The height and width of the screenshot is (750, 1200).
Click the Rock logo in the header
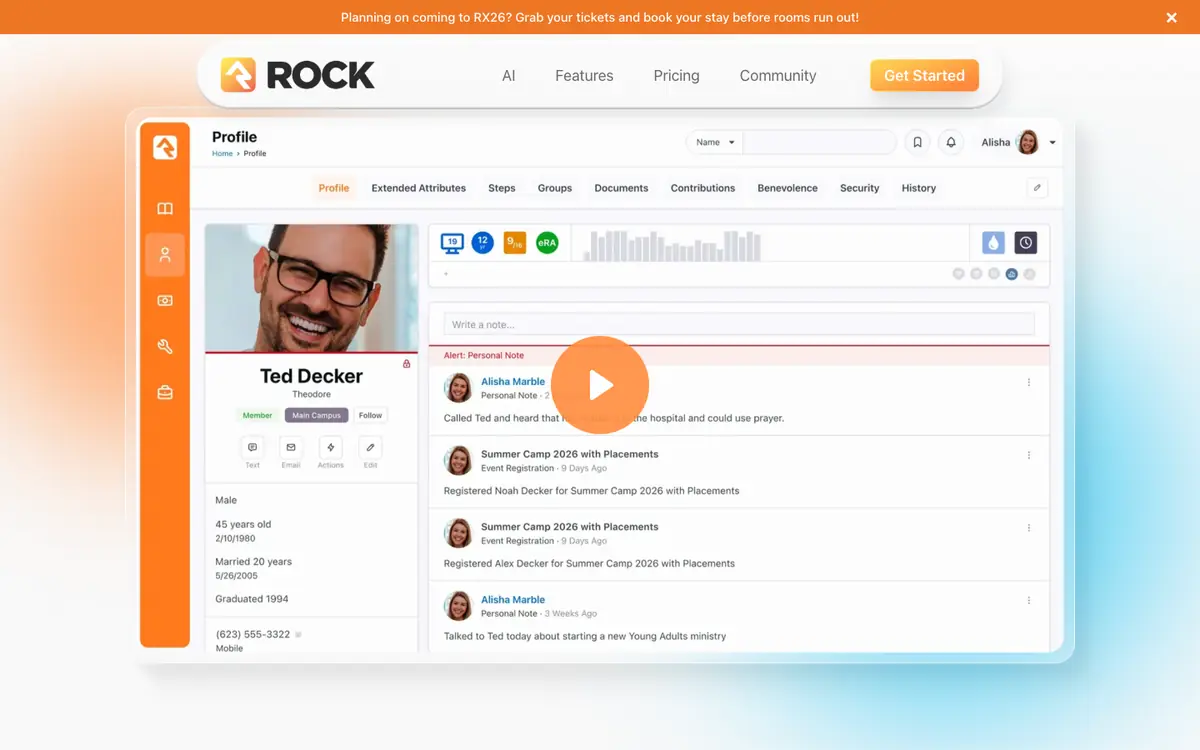click(x=298, y=75)
